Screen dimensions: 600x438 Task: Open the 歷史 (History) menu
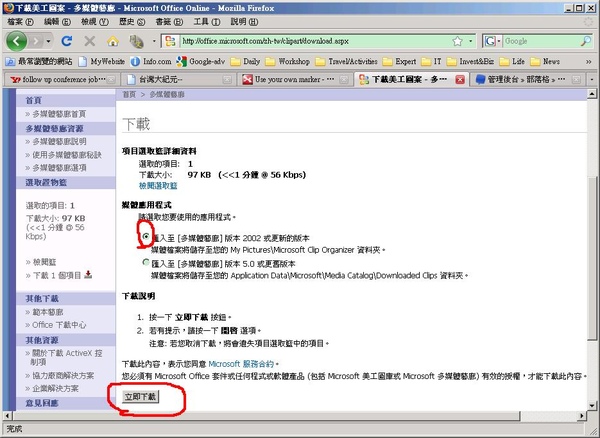pyautogui.click(x=132, y=22)
